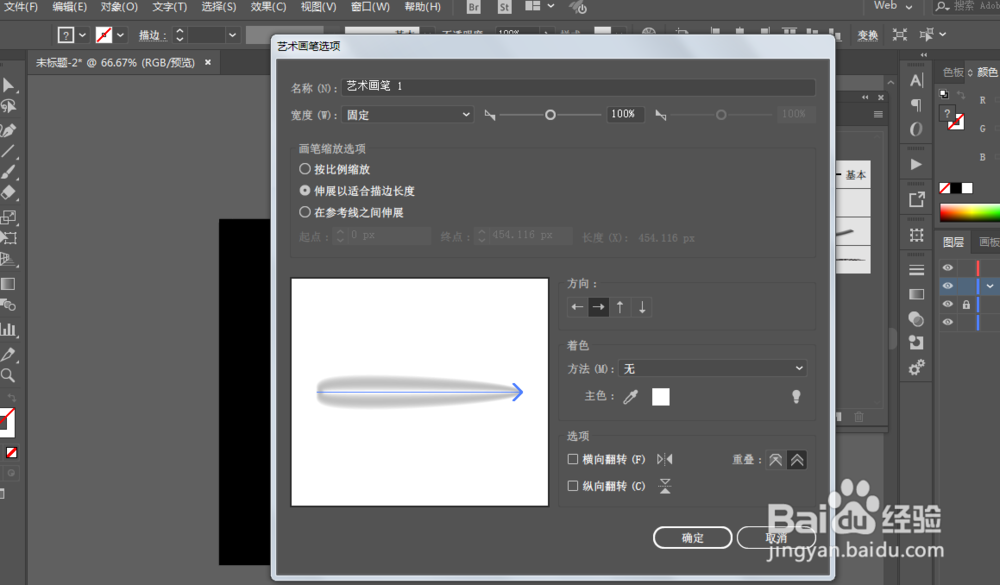
Task: Open the Paragraph panel icon
Action: click(916, 105)
